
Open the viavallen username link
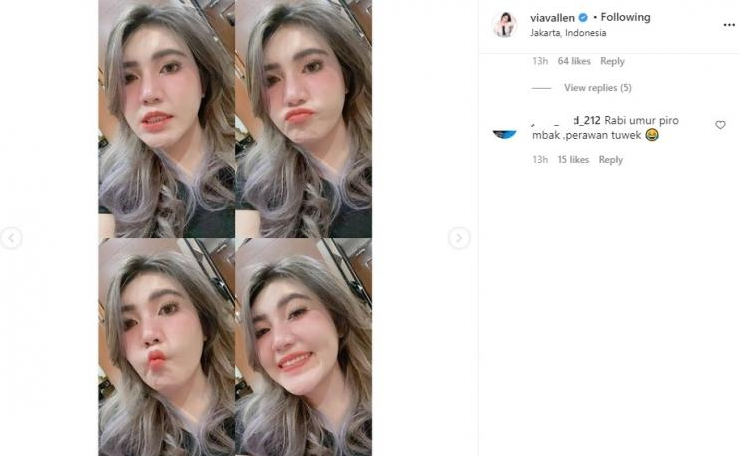[552, 18]
